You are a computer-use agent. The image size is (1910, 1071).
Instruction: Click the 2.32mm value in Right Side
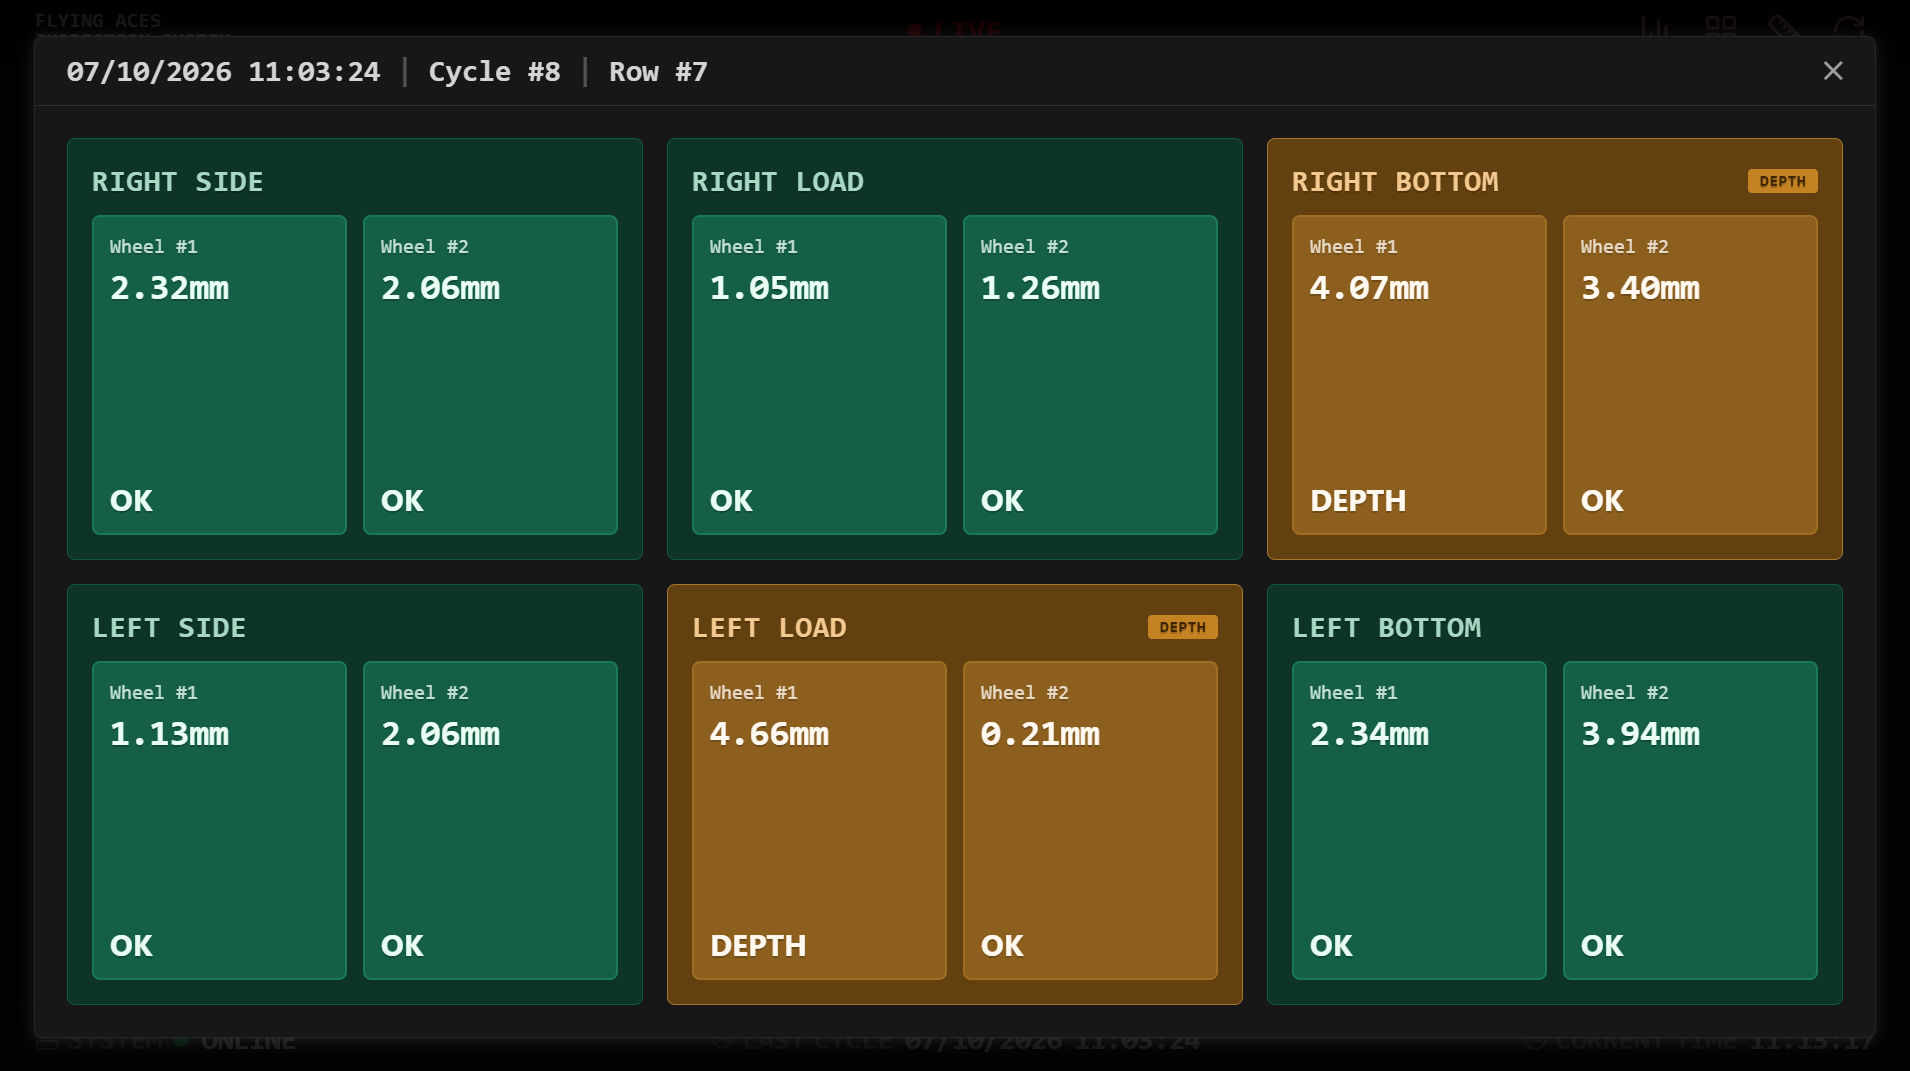pos(169,288)
